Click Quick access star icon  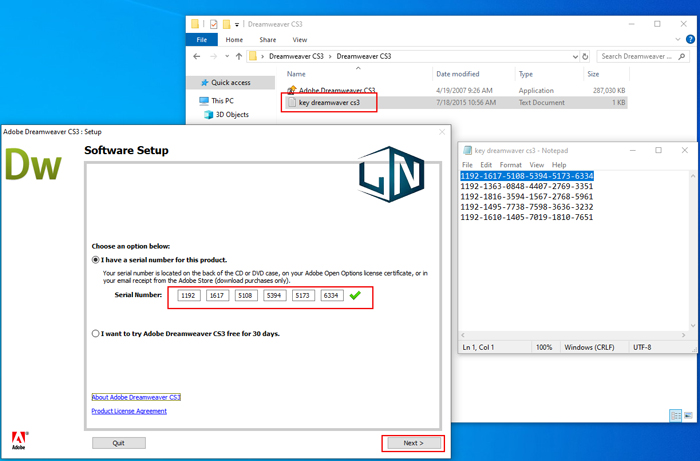pos(204,83)
